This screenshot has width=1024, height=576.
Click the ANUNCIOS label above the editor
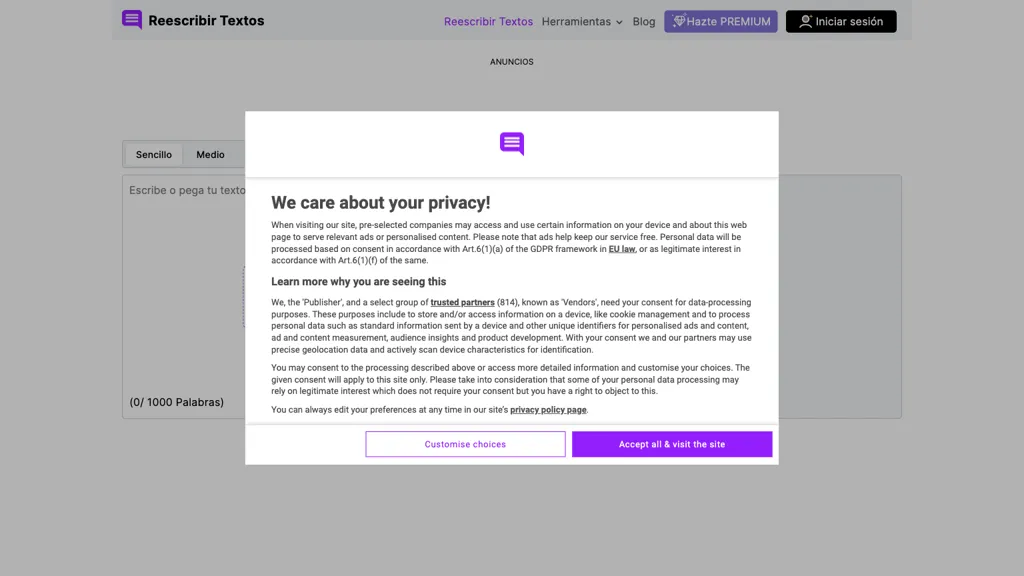[511, 61]
